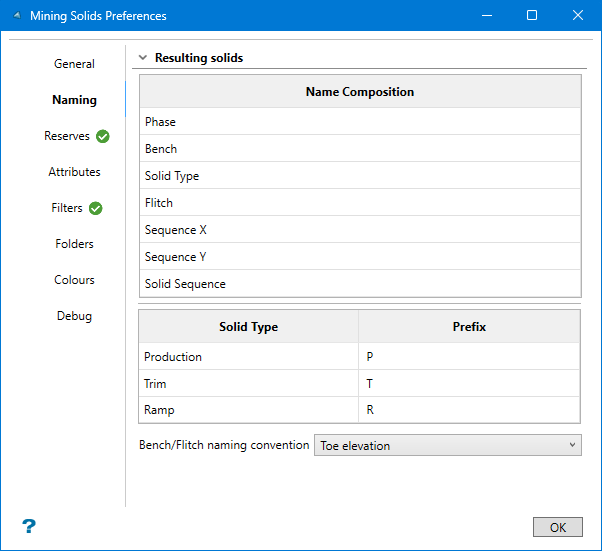Select the Sequence X row
Screen dimensions: 602x551
tap(359, 230)
